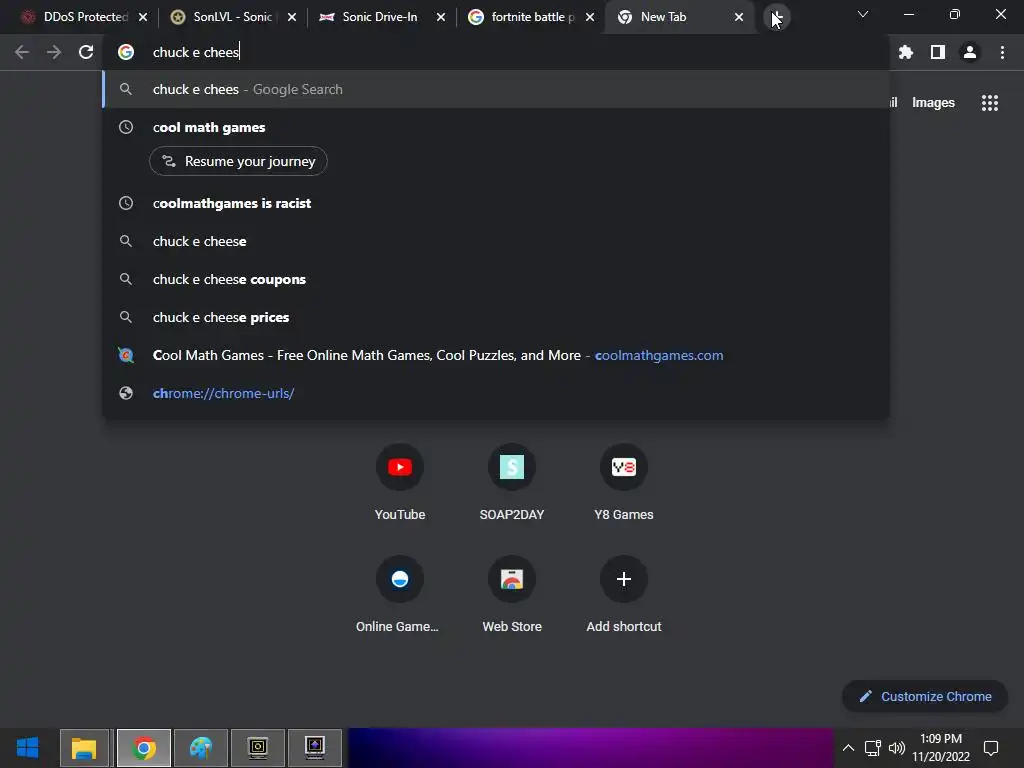This screenshot has height=768, width=1024.
Task: Open the Google apps grid
Action: (990, 103)
